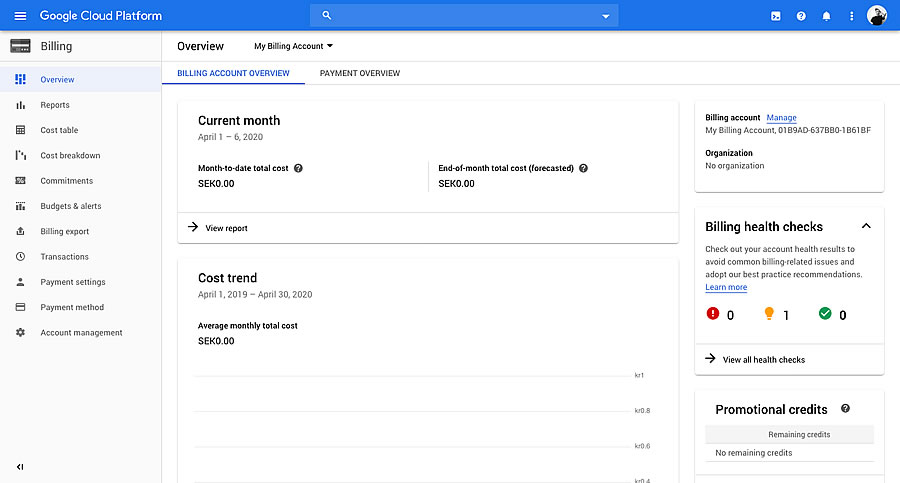Open notifications bell
The width and height of the screenshot is (900, 483).
[826, 16]
